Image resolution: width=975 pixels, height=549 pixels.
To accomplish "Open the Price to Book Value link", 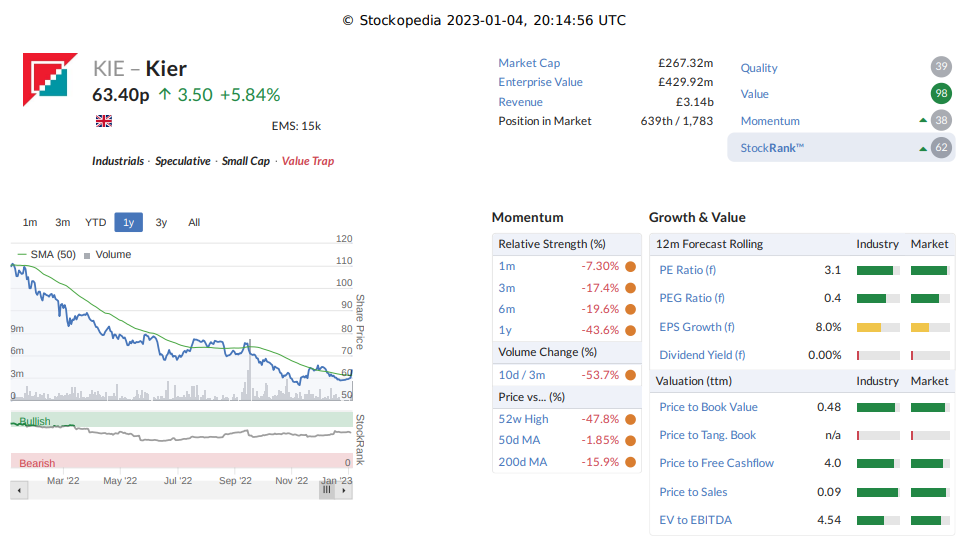I will pyautogui.click(x=708, y=407).
